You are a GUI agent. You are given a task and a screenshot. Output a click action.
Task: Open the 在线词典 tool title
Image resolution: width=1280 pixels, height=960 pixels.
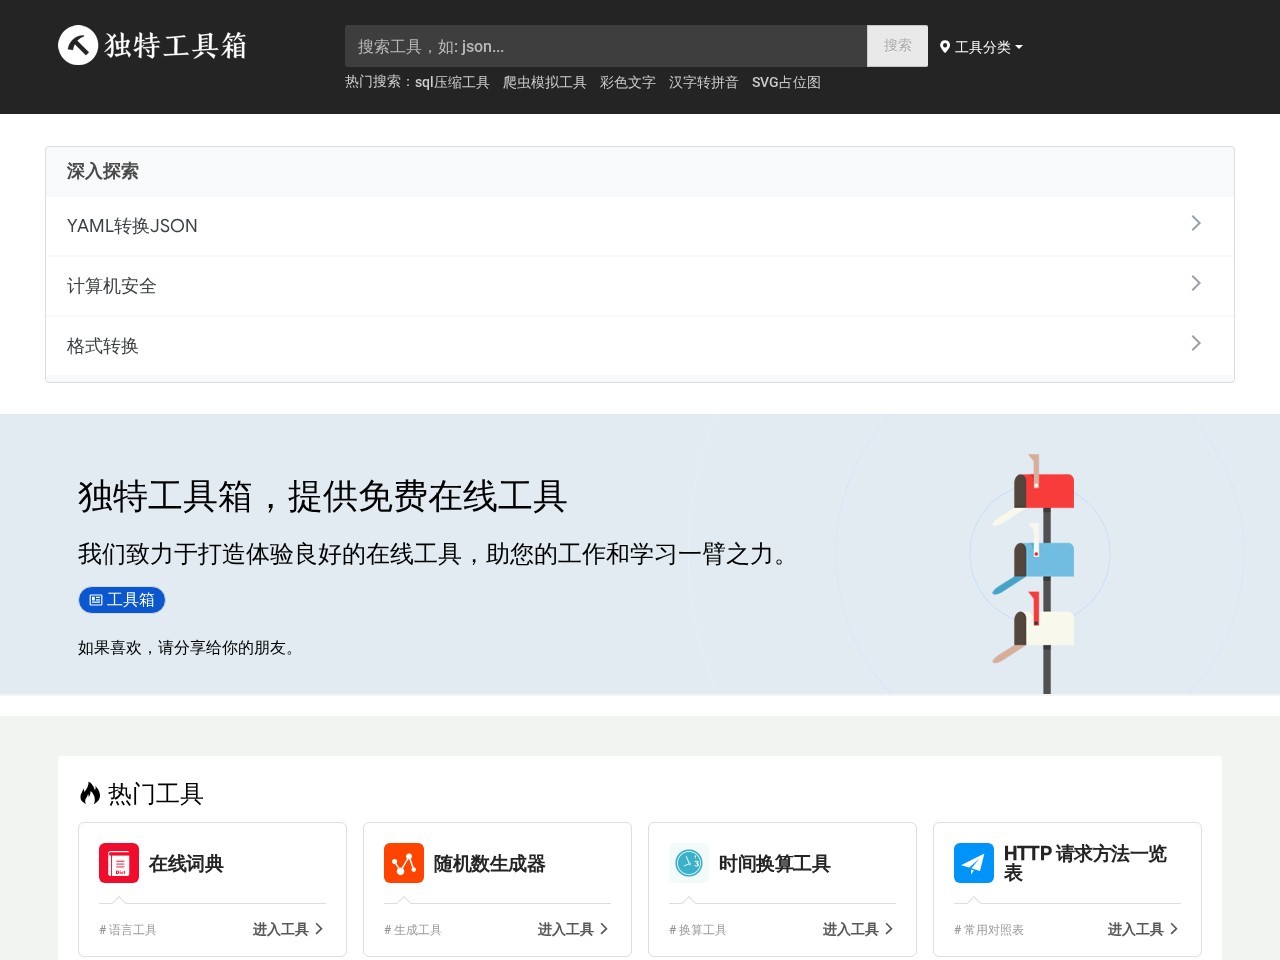click(x=186, y=864)
